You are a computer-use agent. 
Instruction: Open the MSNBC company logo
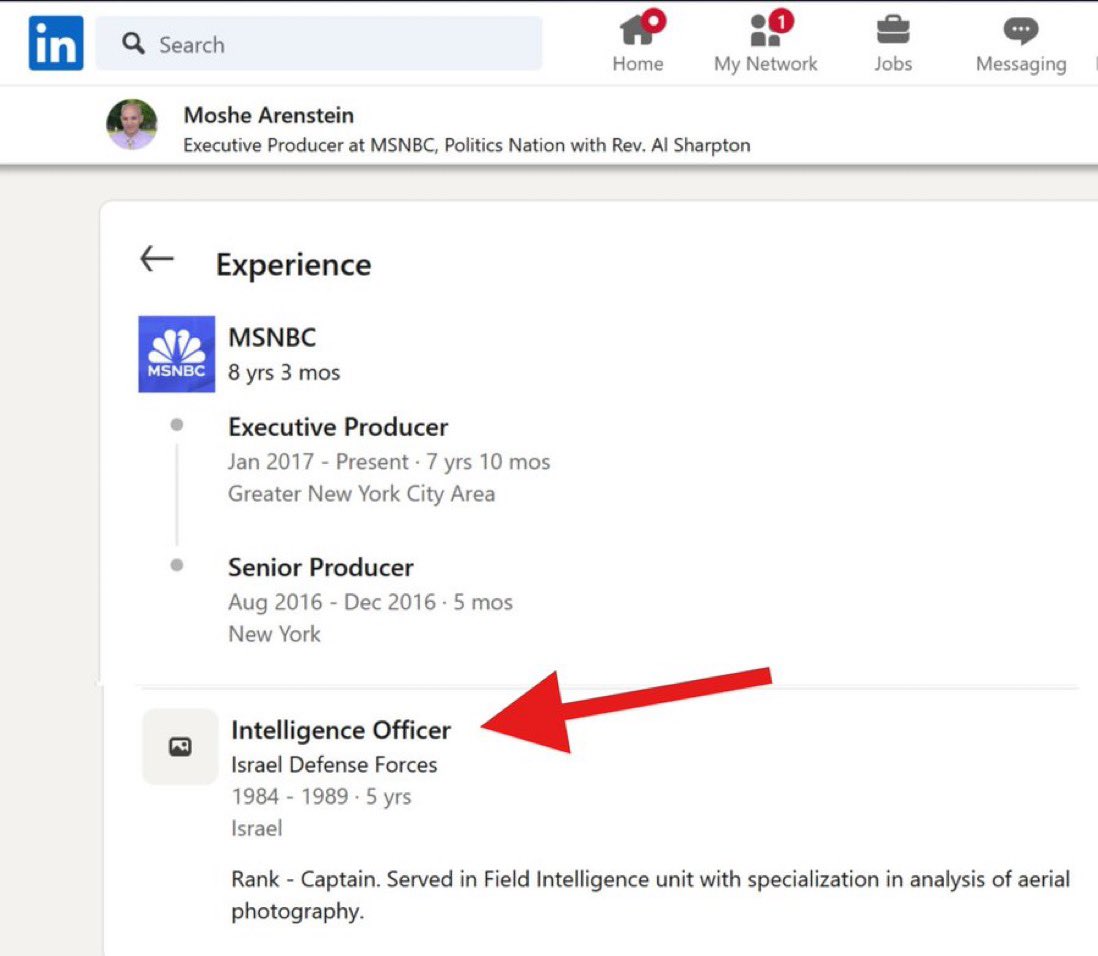tap(176, 354)
